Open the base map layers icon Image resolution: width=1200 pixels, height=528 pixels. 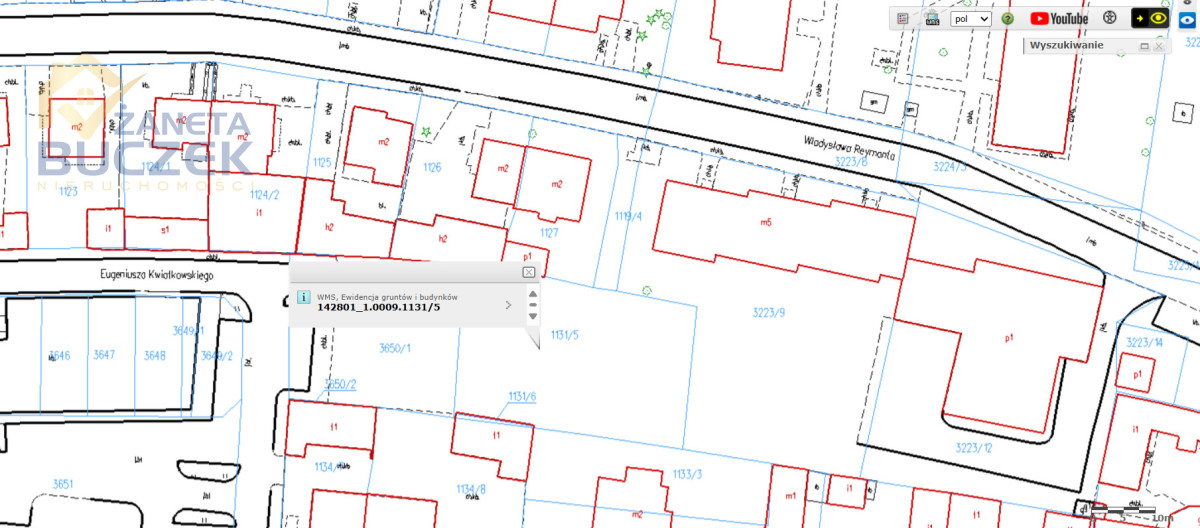932,18
